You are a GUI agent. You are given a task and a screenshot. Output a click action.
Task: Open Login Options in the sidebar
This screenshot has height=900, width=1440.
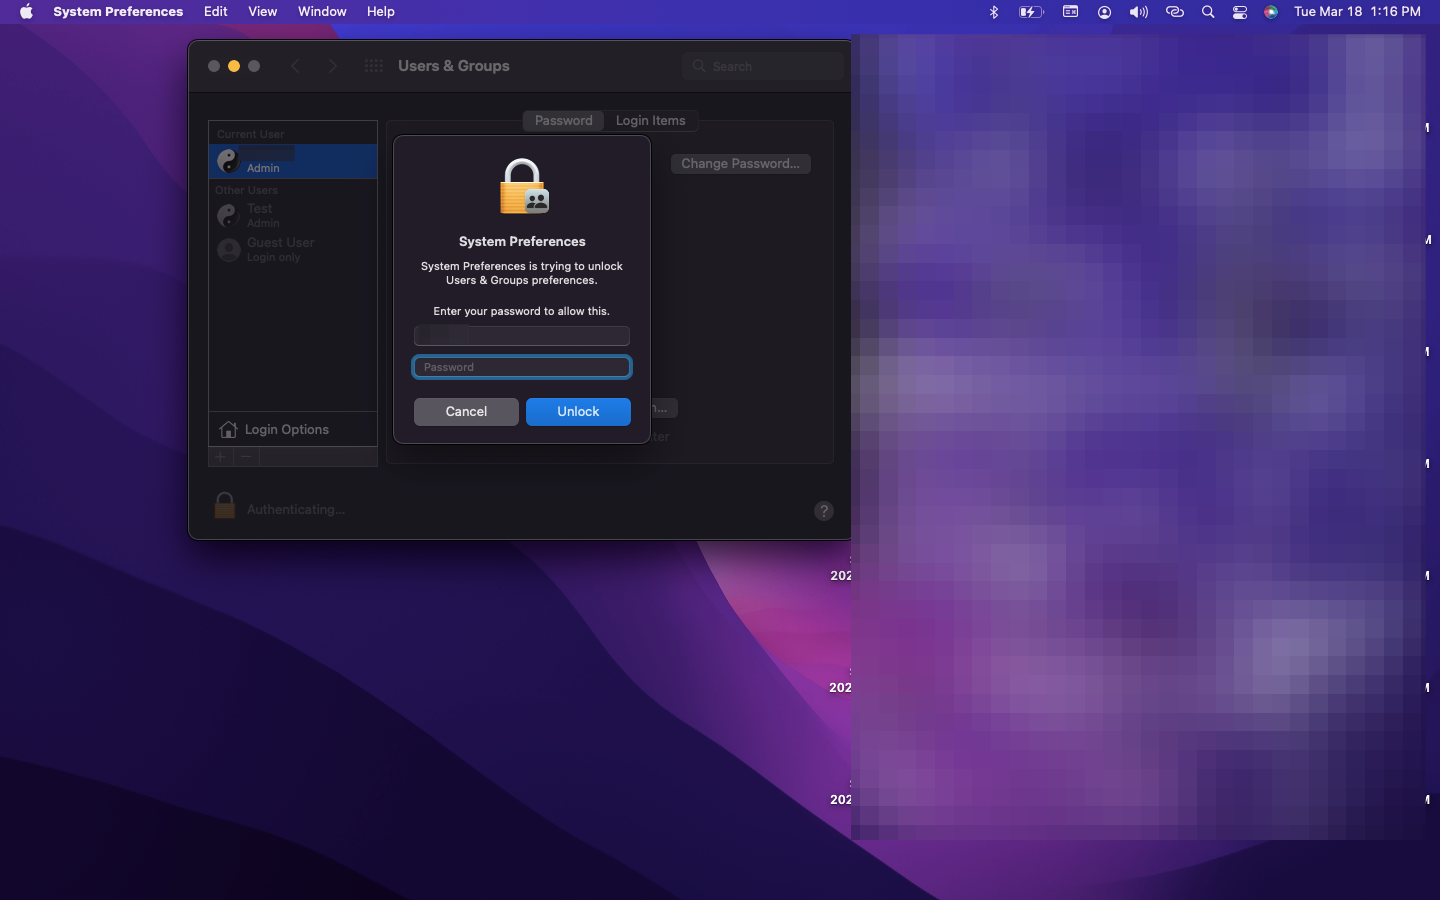point(293,429)
